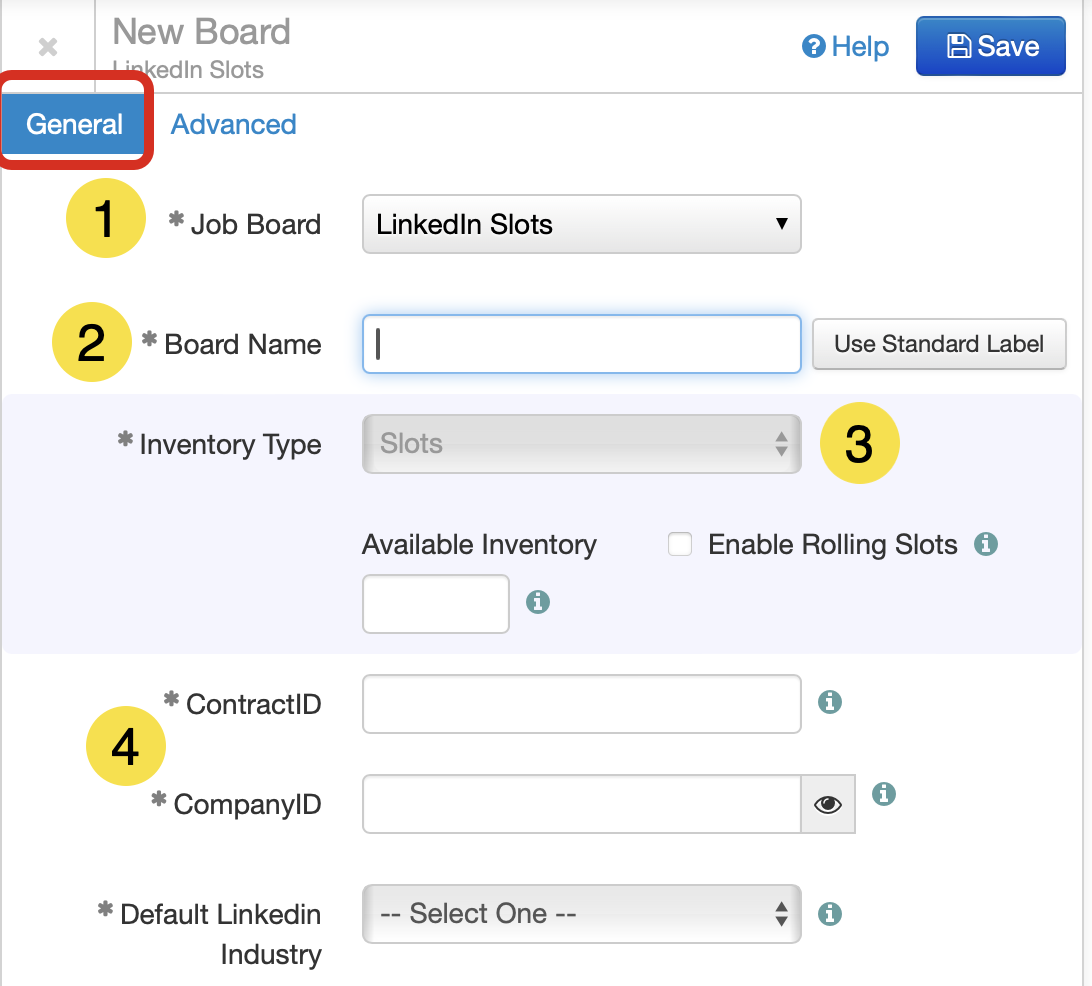Open the Default Linkedin Industry dropdown
Screen dimensions: 1092x986
pos(582,914)
